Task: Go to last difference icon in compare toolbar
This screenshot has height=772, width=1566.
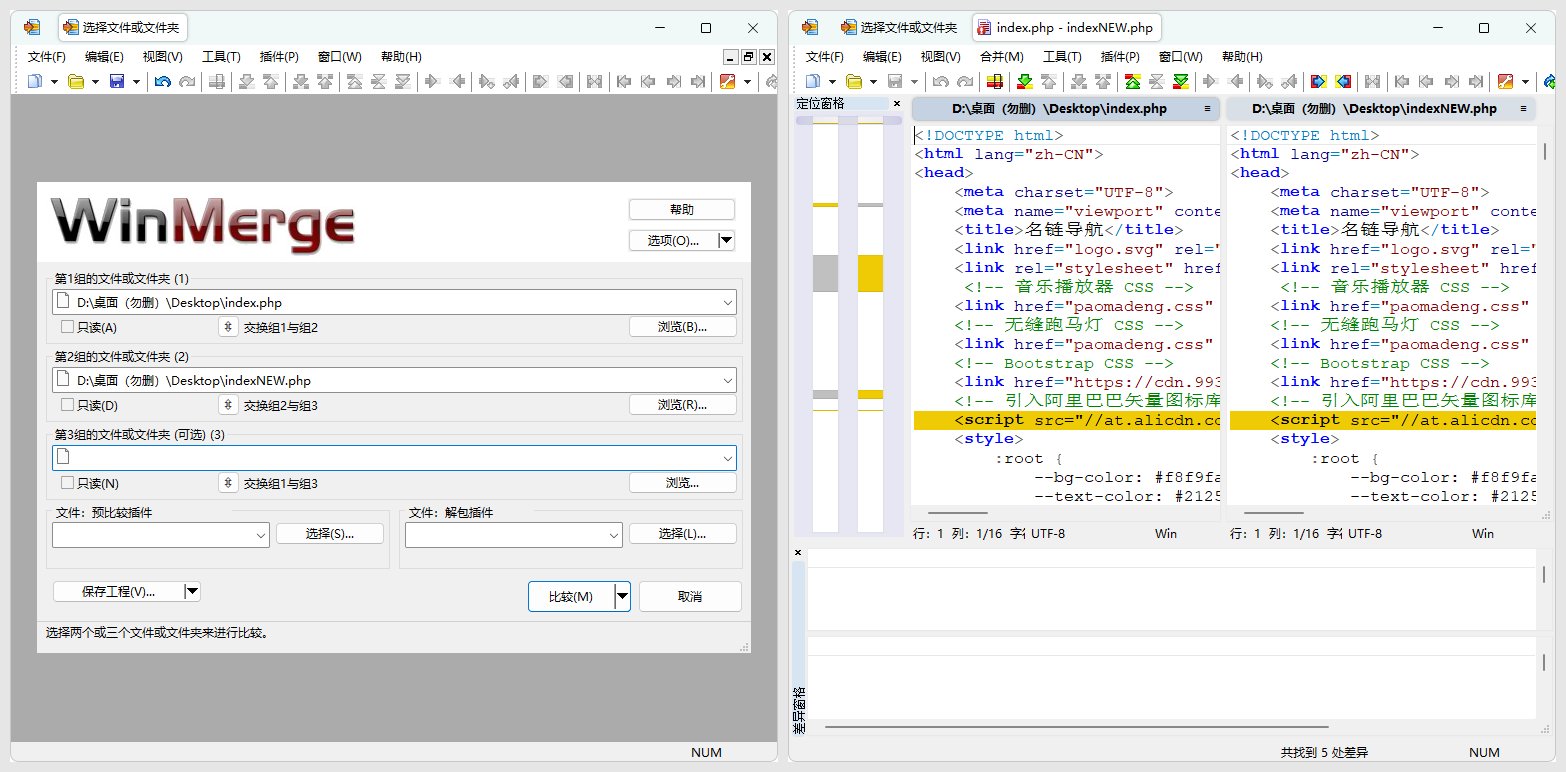Action: click(x=1181, y=81)
